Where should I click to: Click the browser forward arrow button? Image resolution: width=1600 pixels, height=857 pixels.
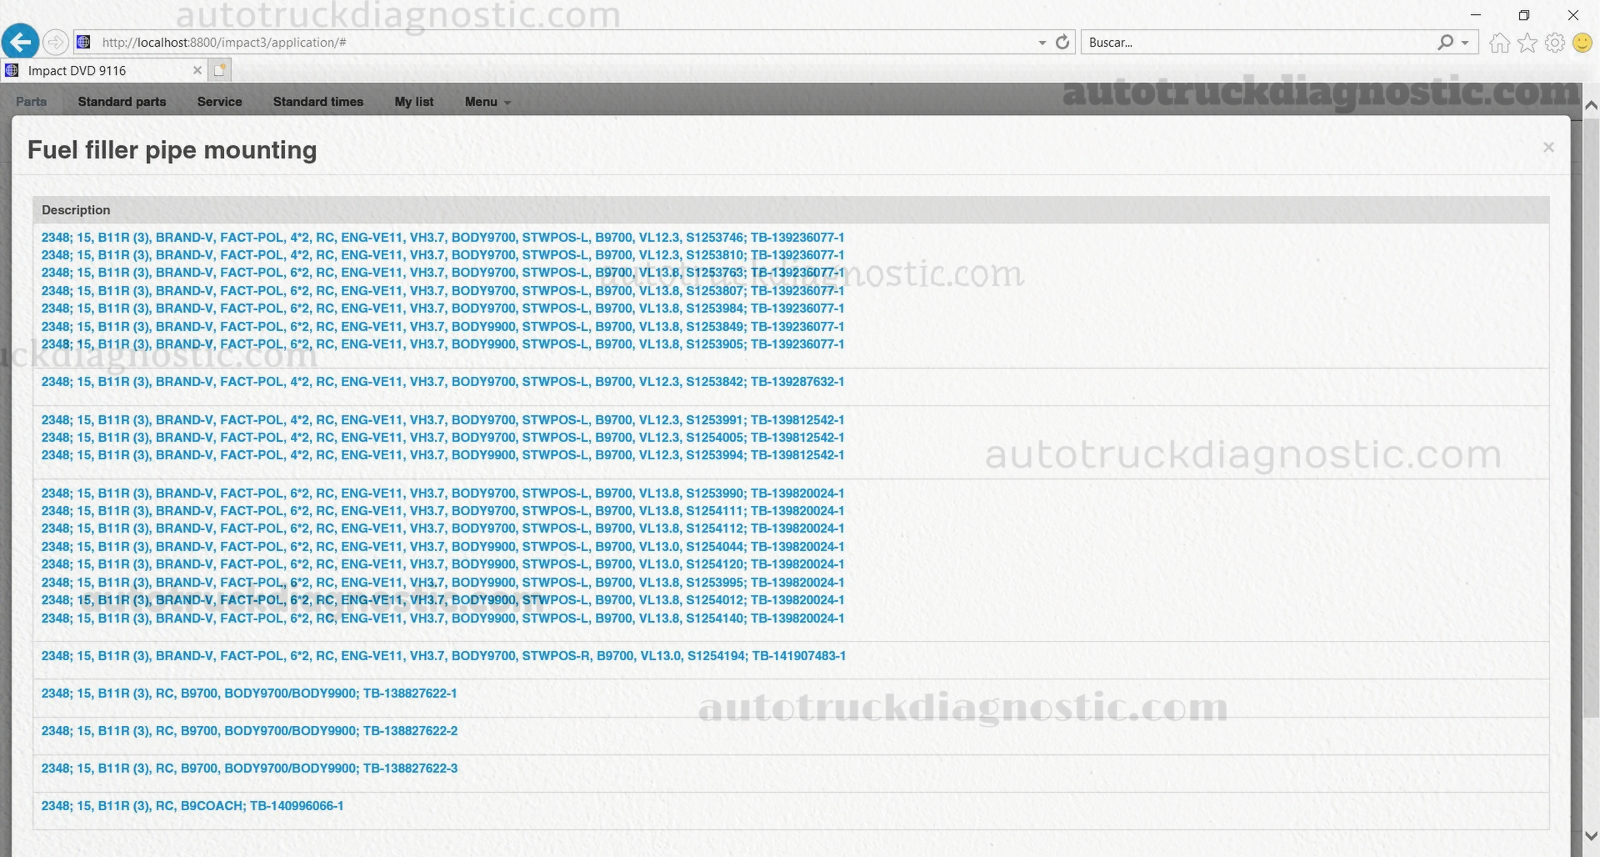56,42
